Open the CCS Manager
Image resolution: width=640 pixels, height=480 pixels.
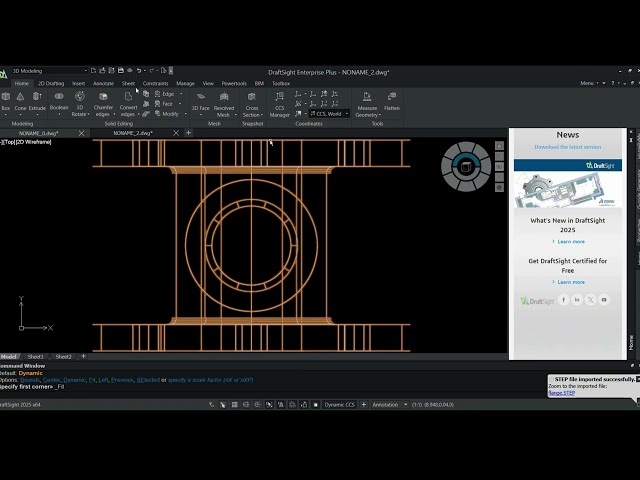coord(280,104)
